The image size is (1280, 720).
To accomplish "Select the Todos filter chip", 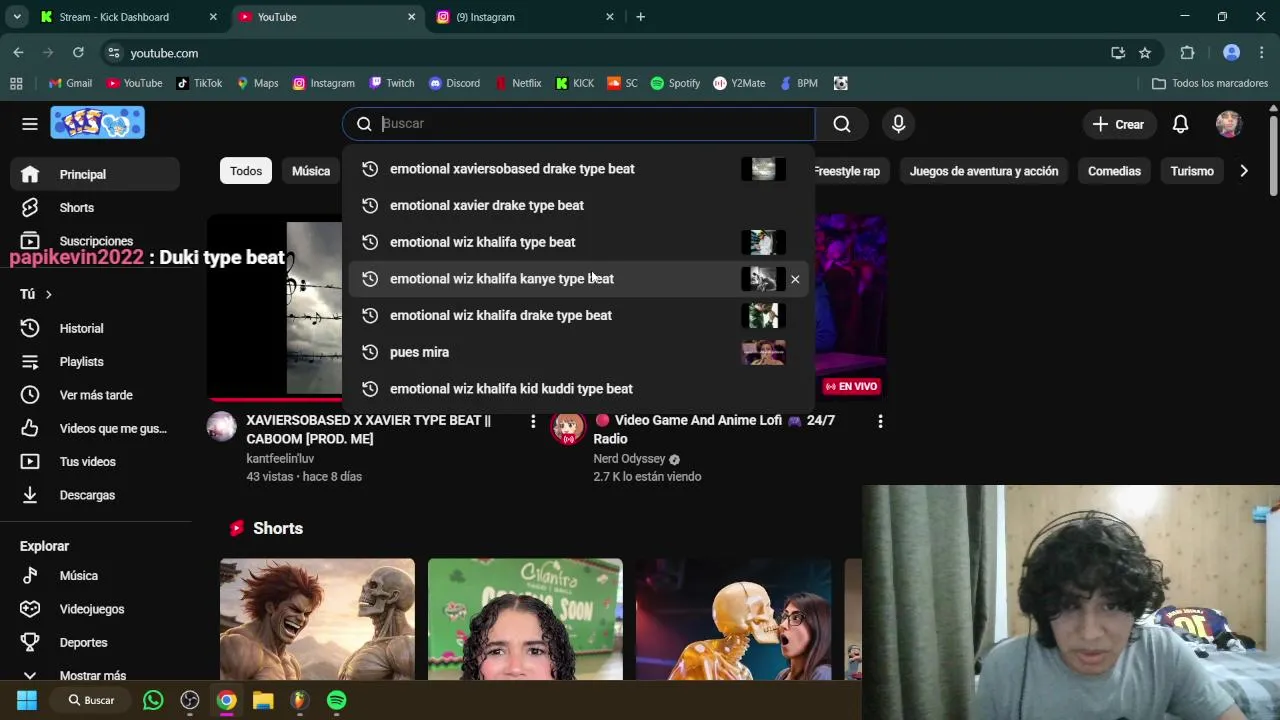I will (x=246, y=171).
